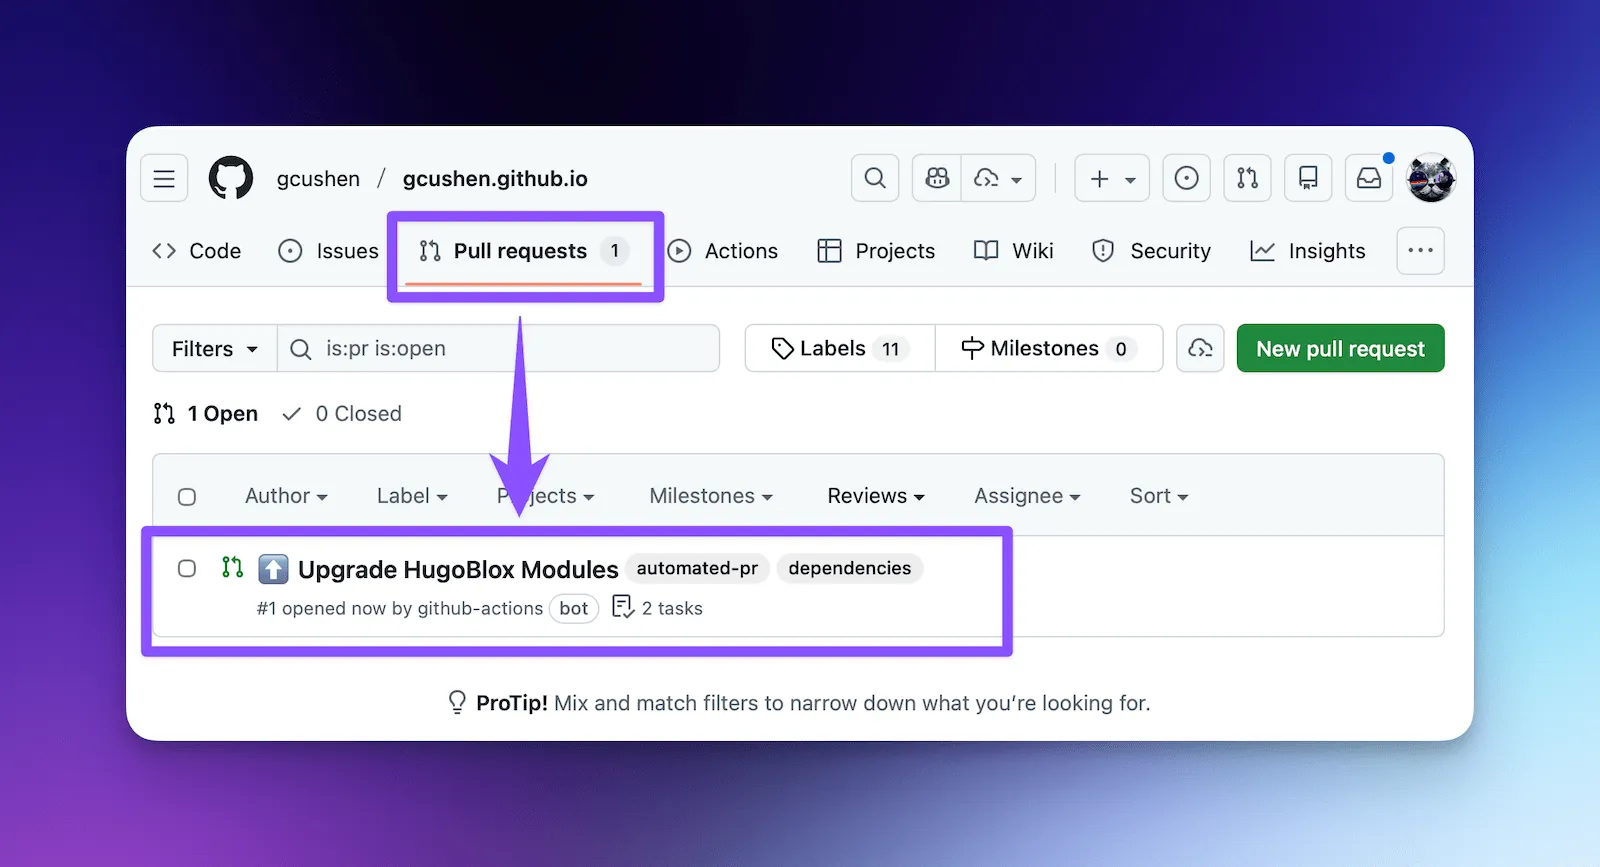1600x867 pixels.
Task: Open the user avatar menu
Action: click(x=1431, y=178)
